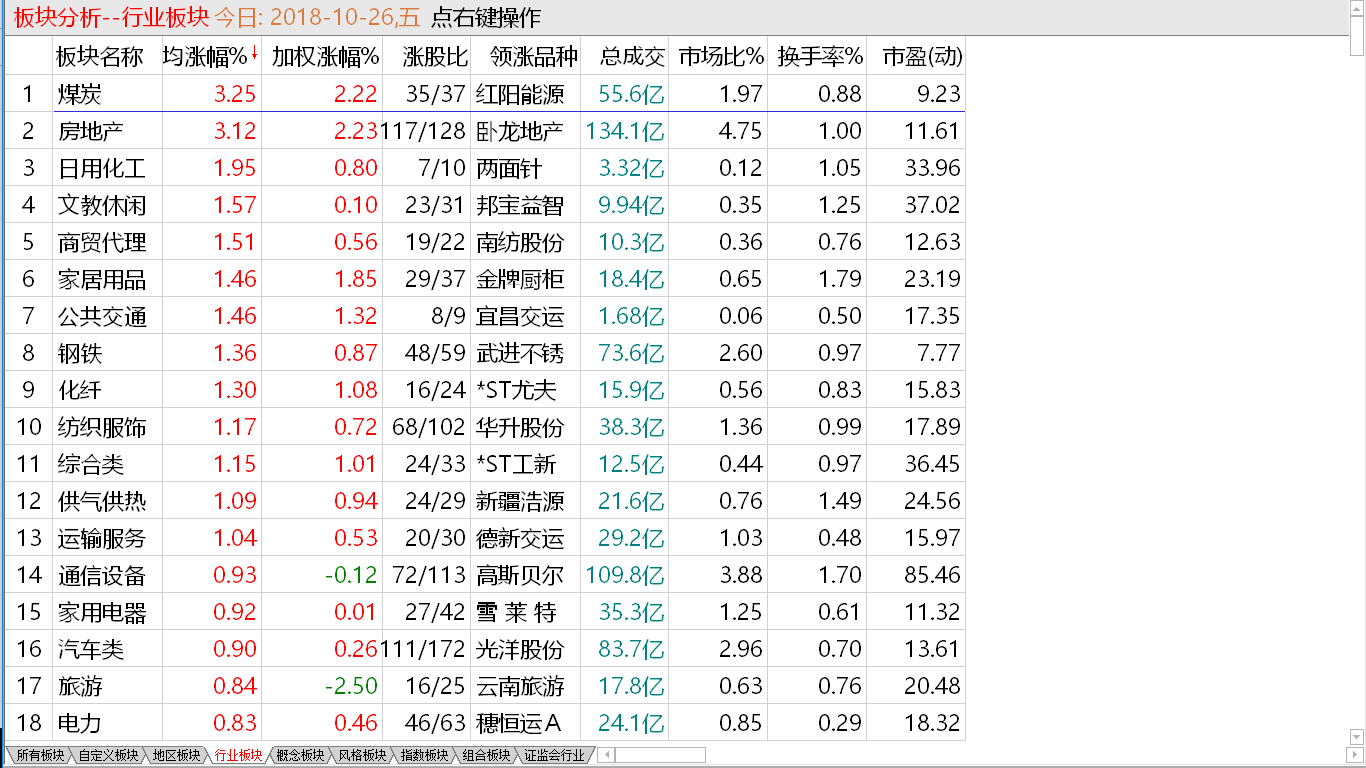Click the vertical scrollbar up arrow
Image resolution: width=1366 pixels, height=768 pixels.
pos(1356,7)
